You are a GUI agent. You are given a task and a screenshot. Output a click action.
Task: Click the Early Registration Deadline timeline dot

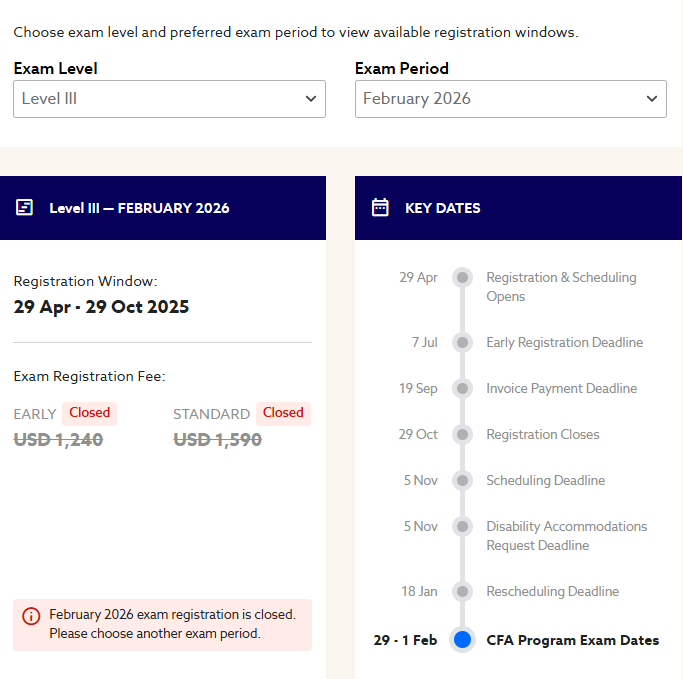pos(462,343)
